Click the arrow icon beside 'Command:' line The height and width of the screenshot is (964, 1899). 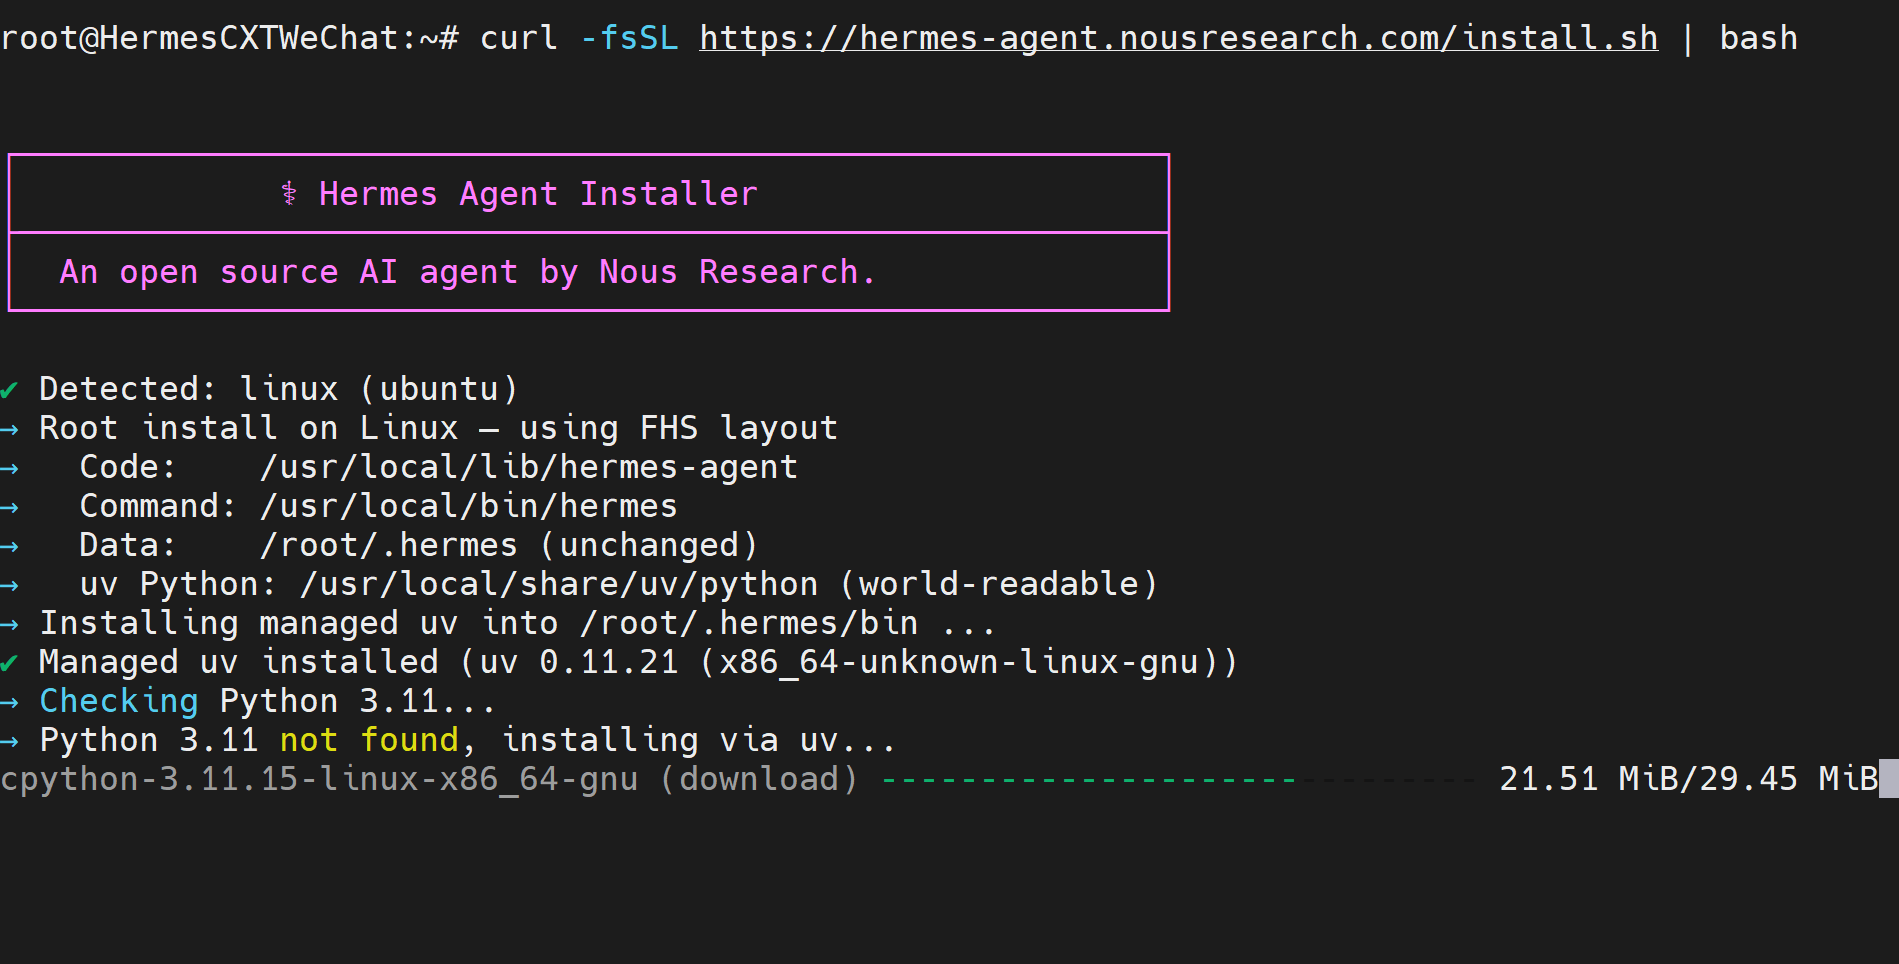click(9, 507)
